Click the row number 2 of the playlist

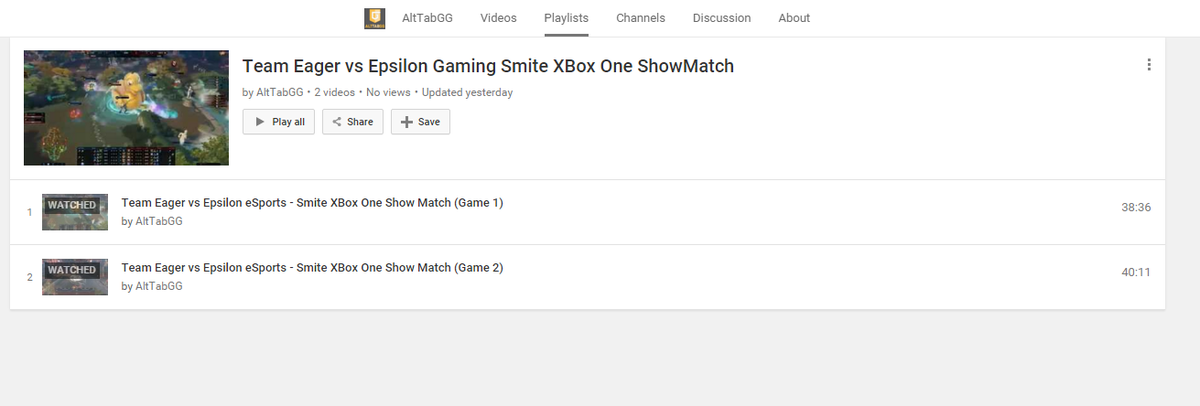tap(30, 277)
